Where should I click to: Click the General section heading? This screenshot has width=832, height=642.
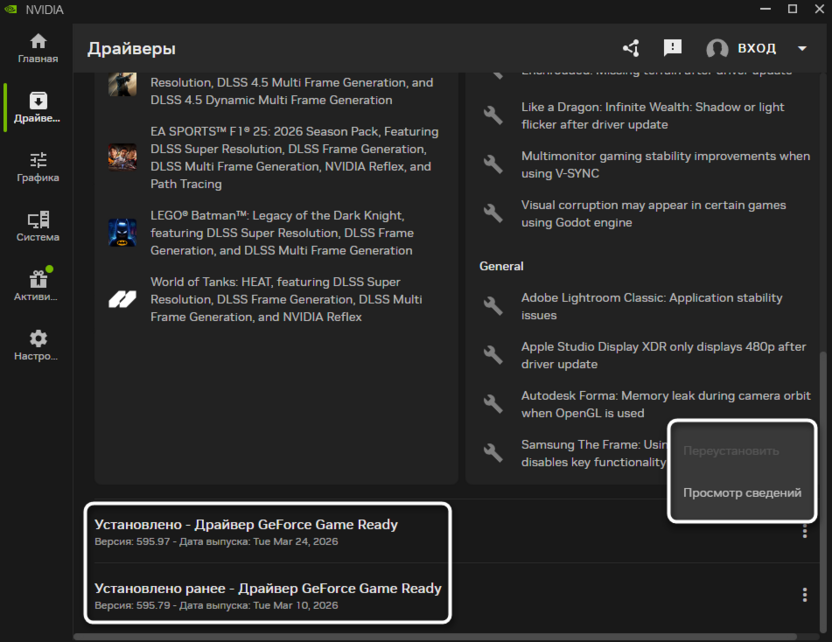[501, 266]
